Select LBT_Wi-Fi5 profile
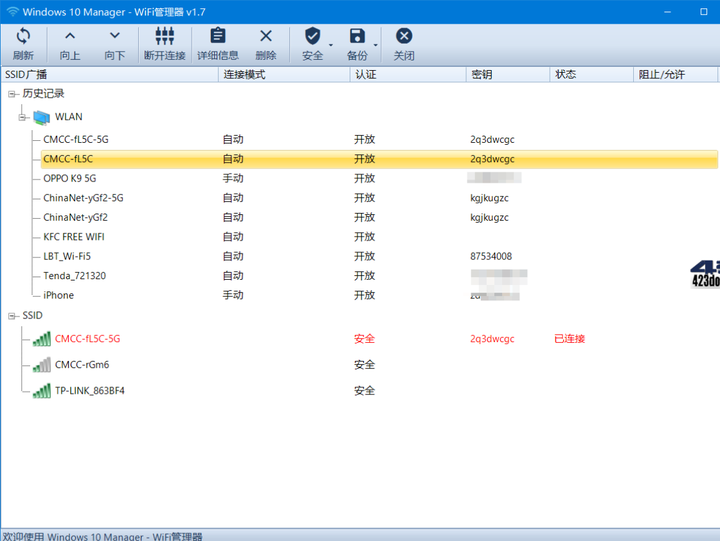 point(67,256)
